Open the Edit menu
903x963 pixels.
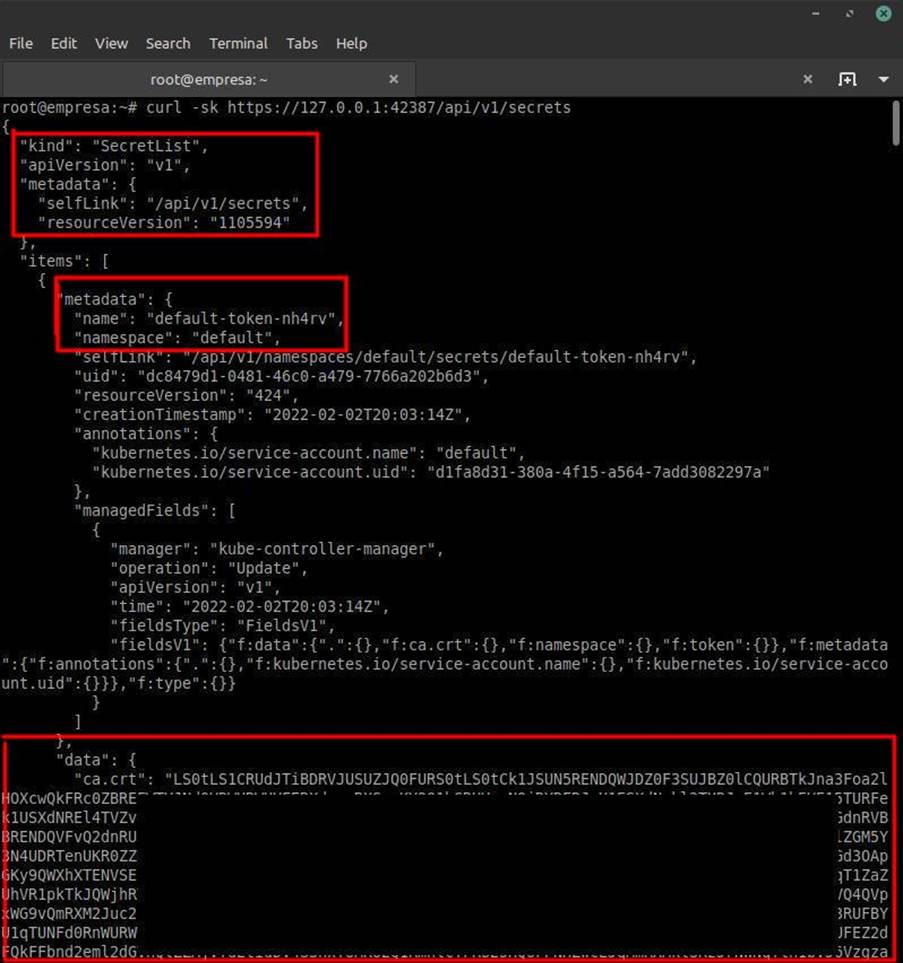(x=64, y=43)
